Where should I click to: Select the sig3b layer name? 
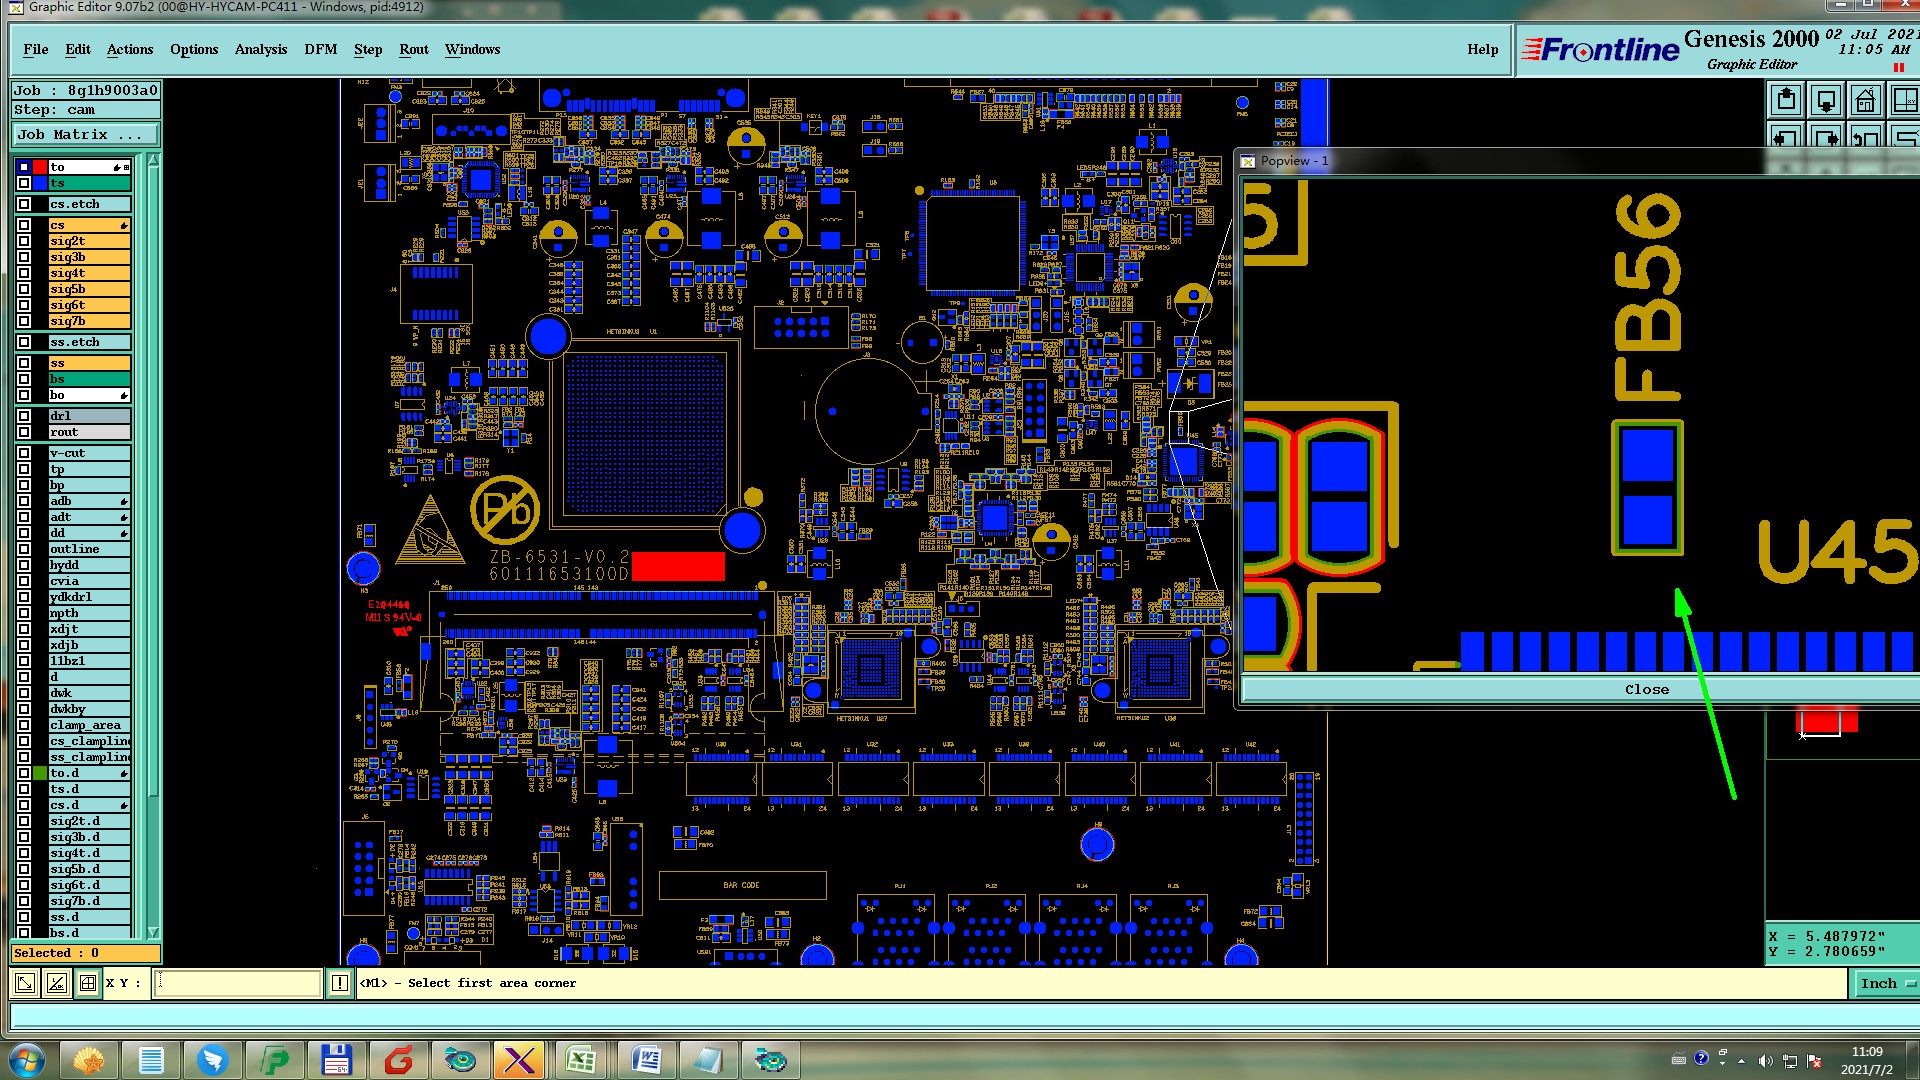point(89,257)
